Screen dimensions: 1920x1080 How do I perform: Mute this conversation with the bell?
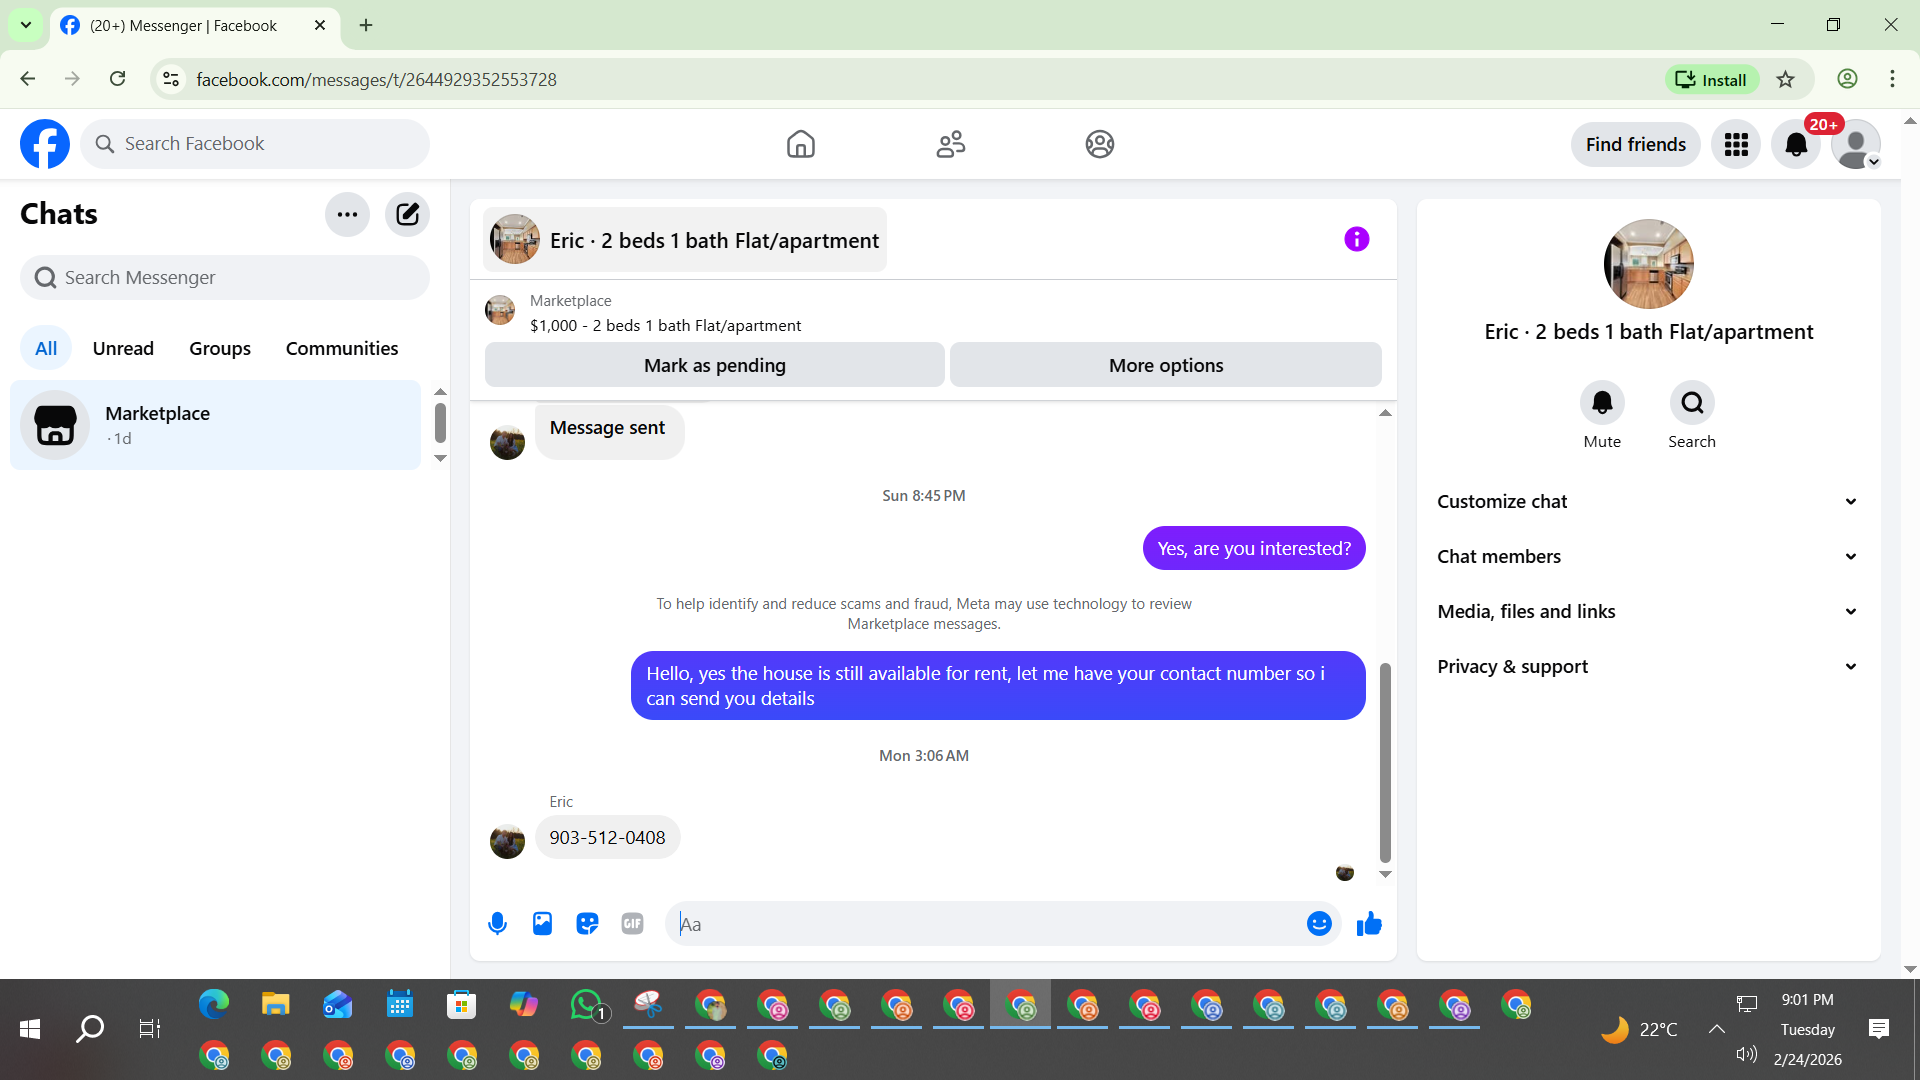pos(1602,403)
